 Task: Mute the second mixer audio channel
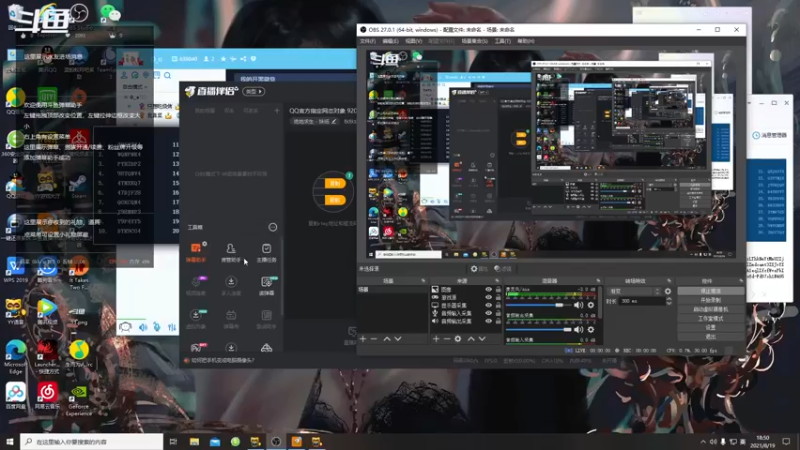(578, 330)
